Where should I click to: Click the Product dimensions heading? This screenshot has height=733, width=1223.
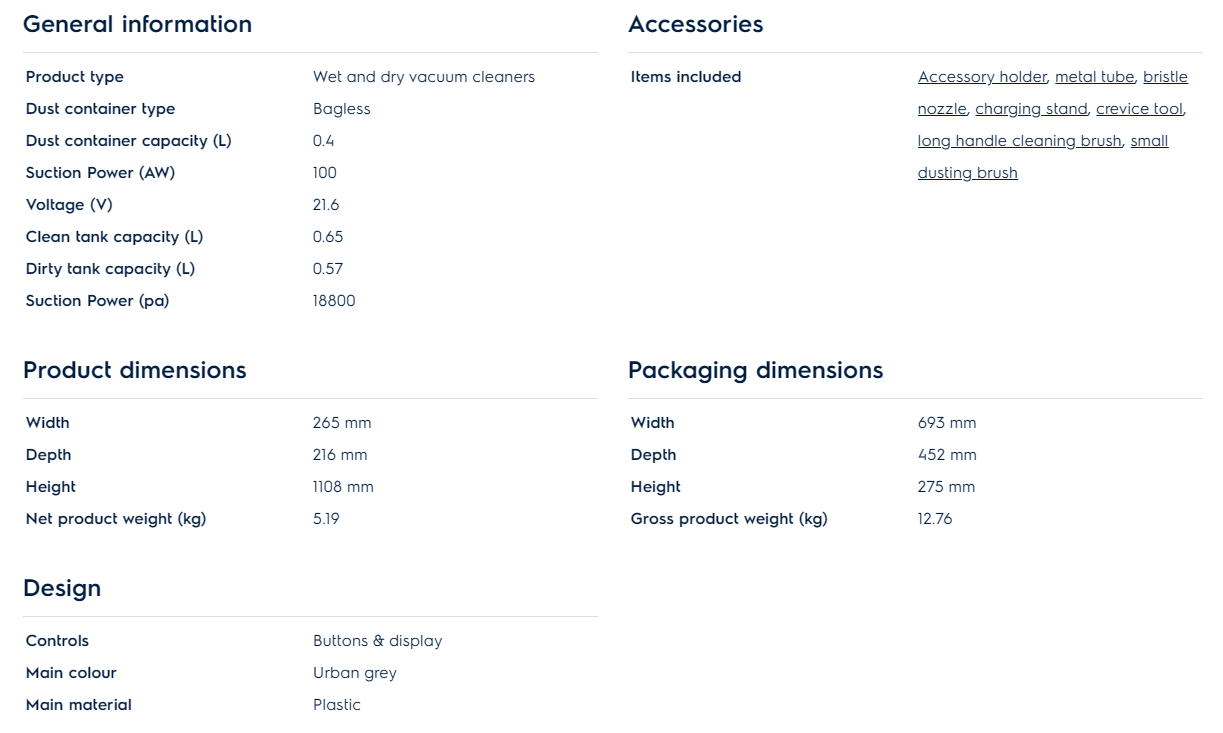click(x=134, y=370)
